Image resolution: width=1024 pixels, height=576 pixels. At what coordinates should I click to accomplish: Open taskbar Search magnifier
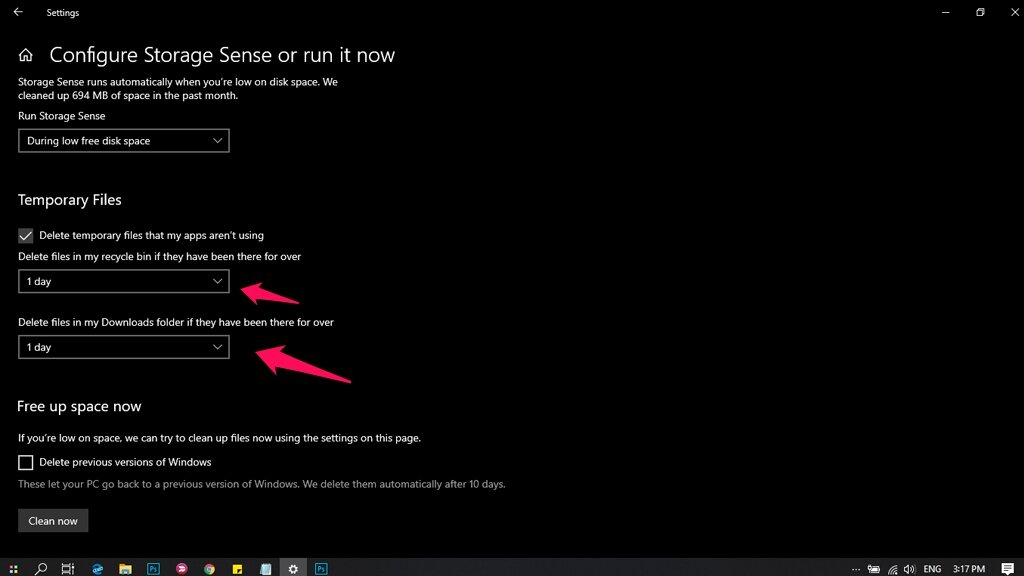(x=40, y=569)
